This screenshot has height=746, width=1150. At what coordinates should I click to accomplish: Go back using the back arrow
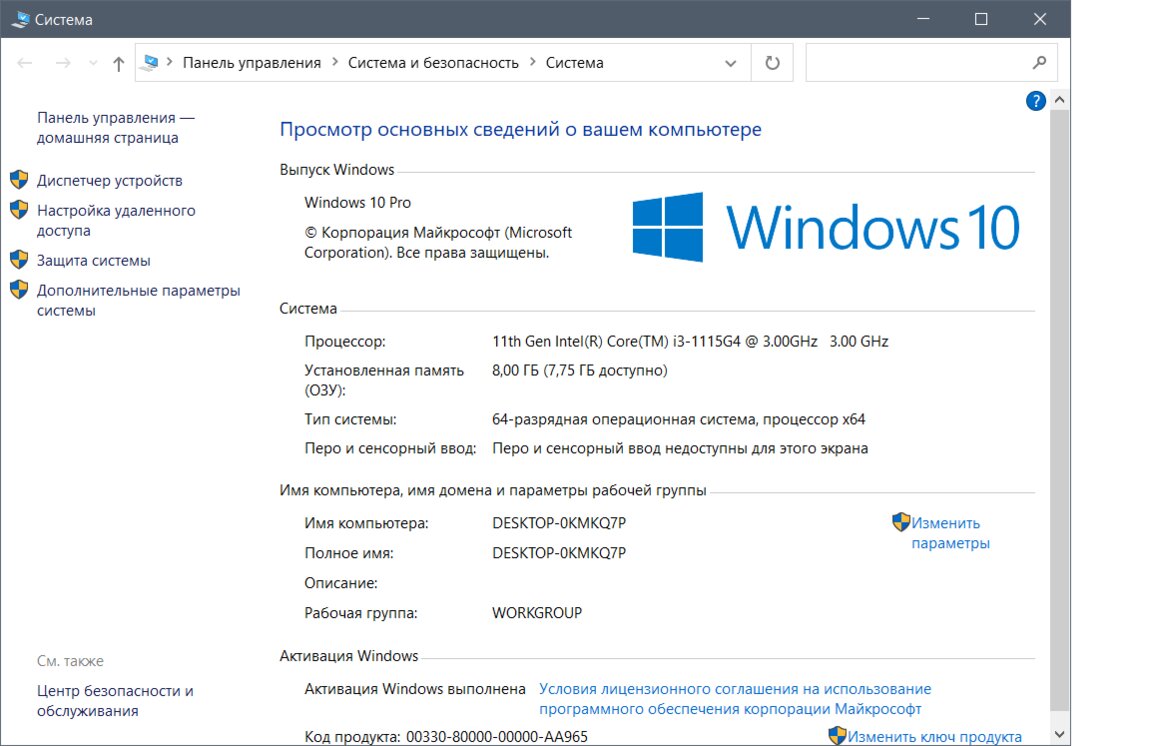(26, 63)
